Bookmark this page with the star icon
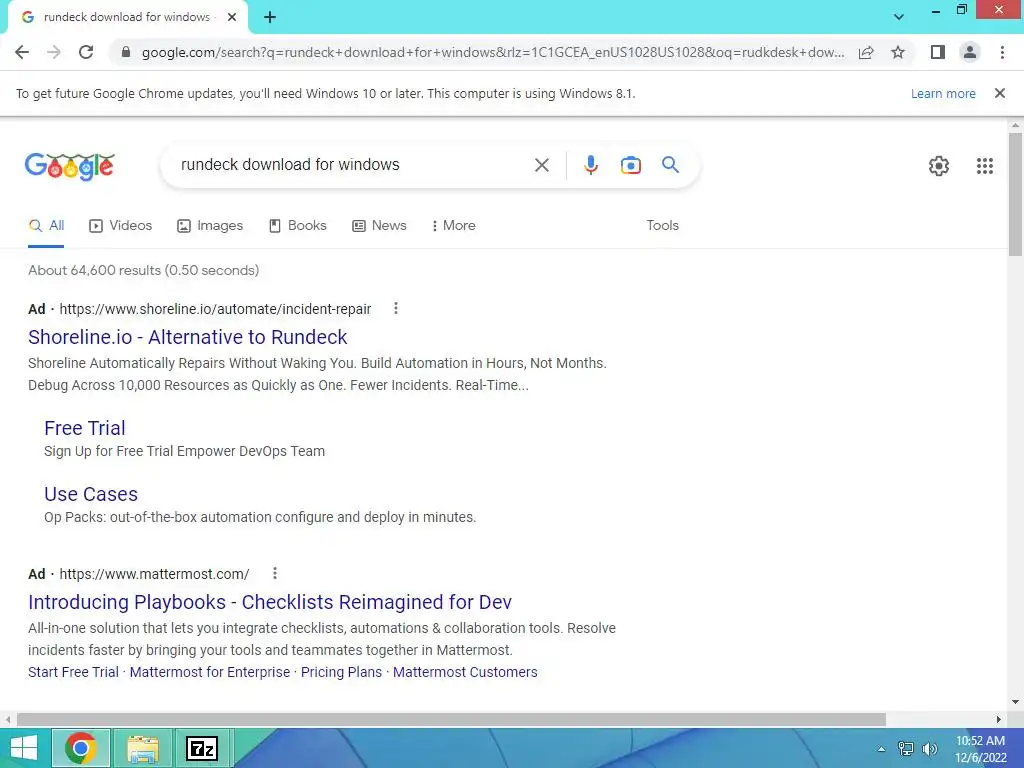Screen dimensions: 1024x768 click(x=898, y=52)
